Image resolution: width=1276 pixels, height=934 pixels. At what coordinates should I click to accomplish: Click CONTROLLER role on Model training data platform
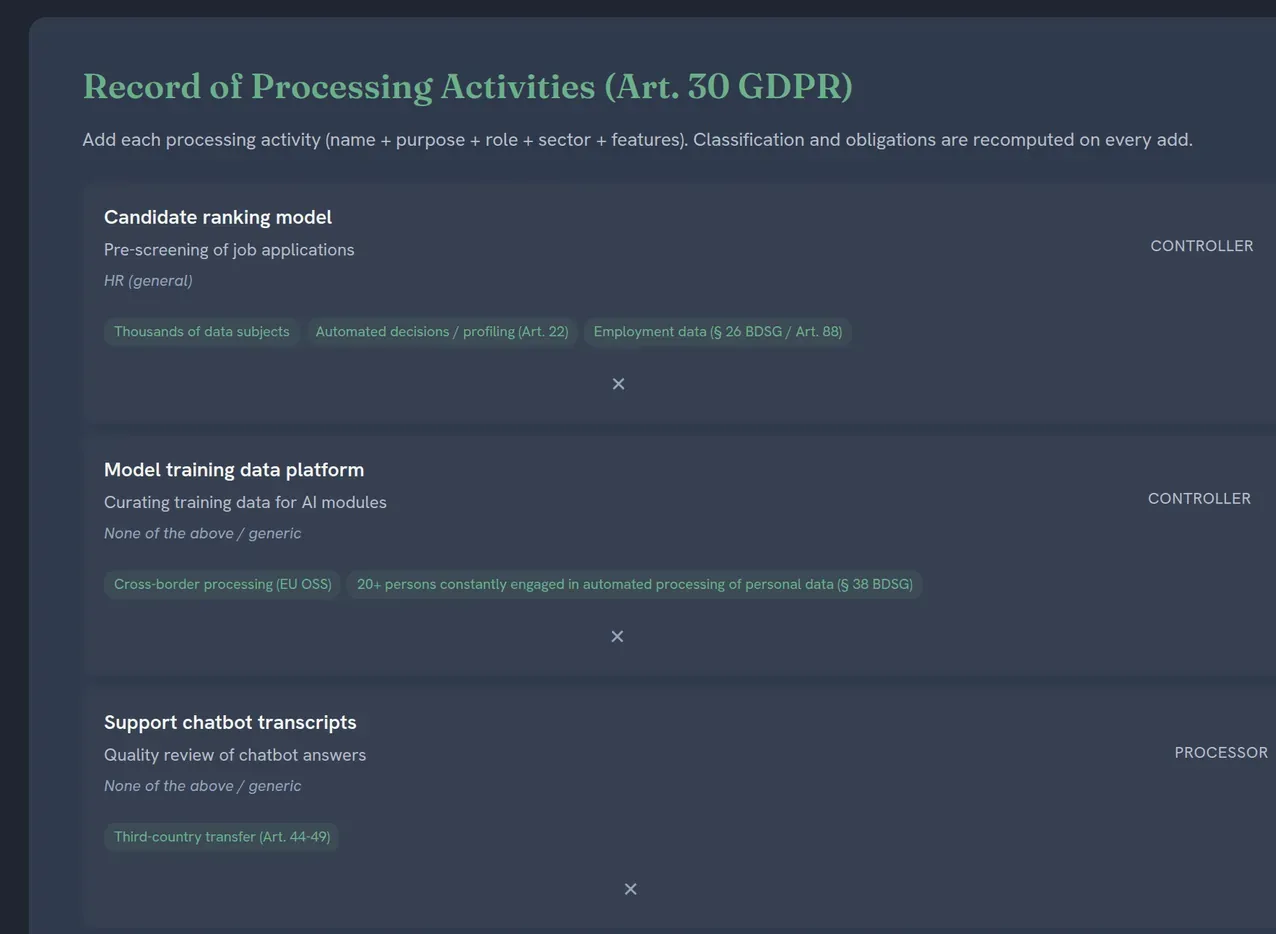pos(1199,499)
